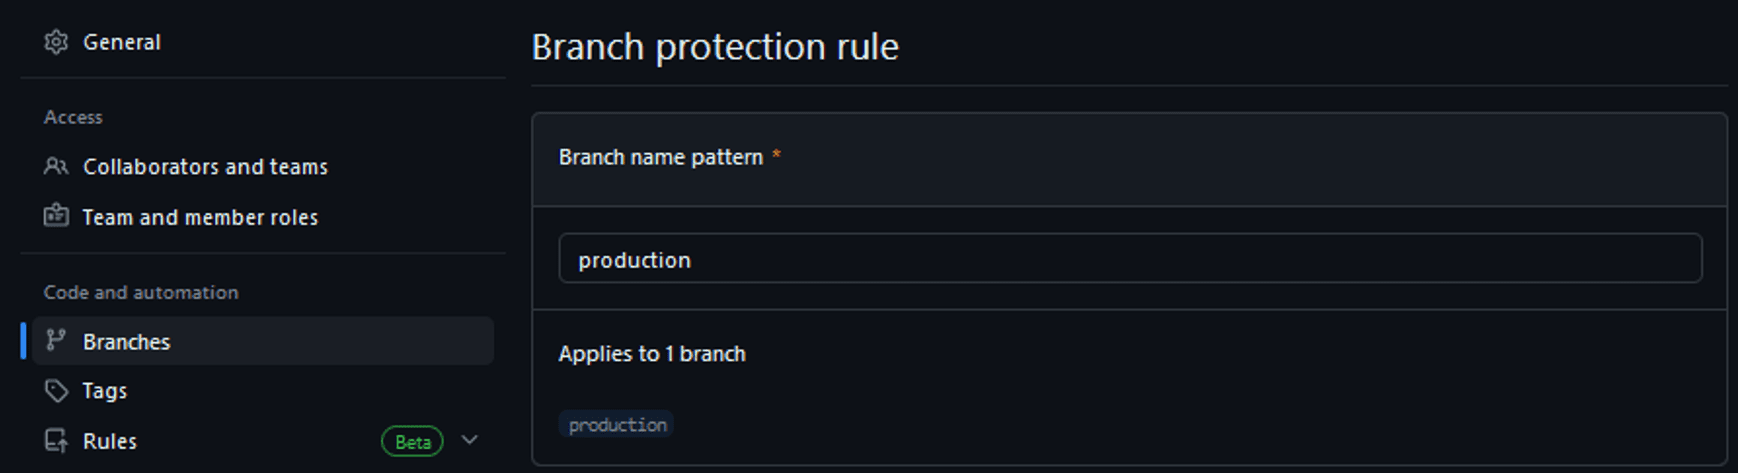Viewport: 1738px width, 473px height.
Task: Open Team and member roles settings
Action: click(200, 217)
